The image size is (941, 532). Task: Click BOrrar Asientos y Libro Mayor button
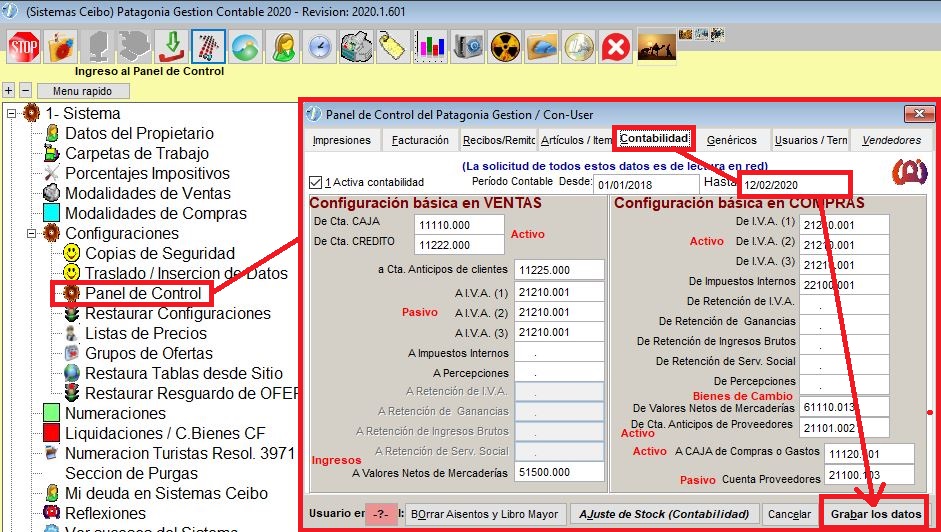[x=485, y=515]
